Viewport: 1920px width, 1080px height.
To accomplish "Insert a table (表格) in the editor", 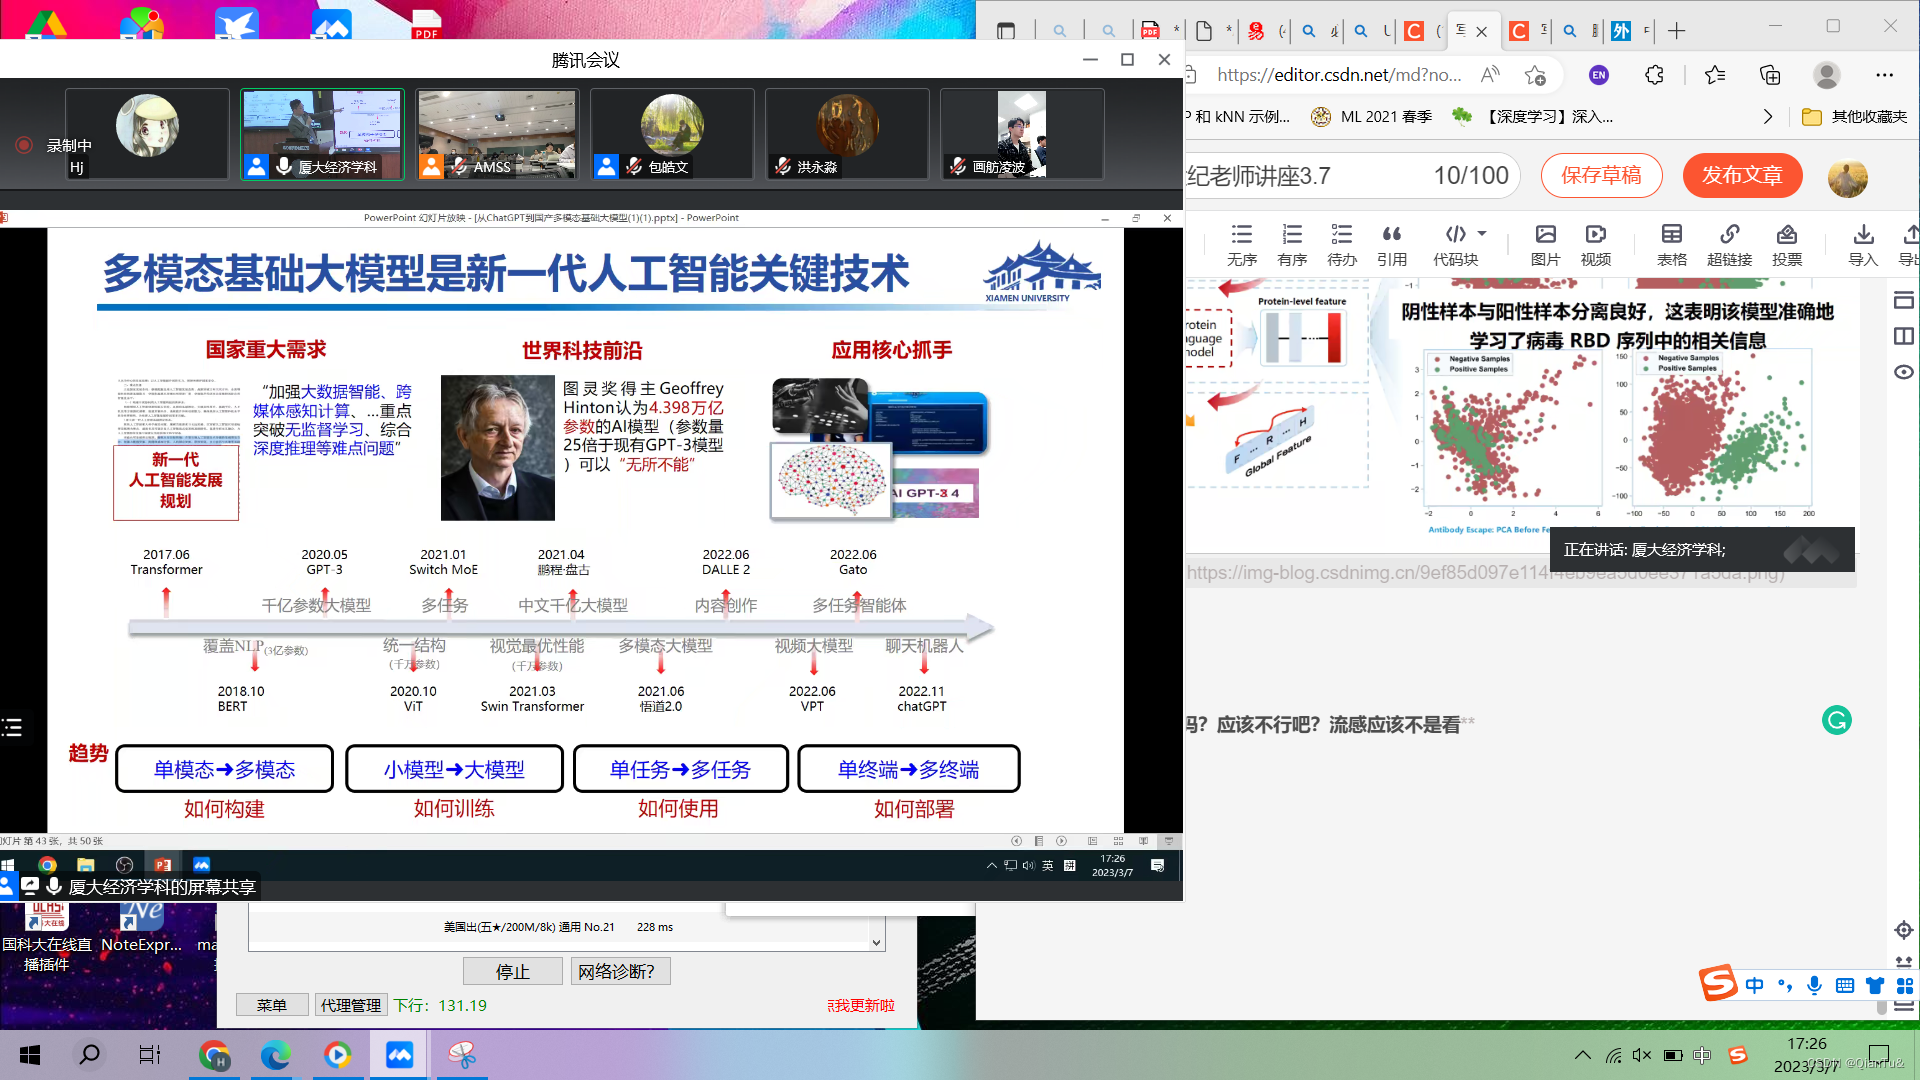I will [1672, 245].
